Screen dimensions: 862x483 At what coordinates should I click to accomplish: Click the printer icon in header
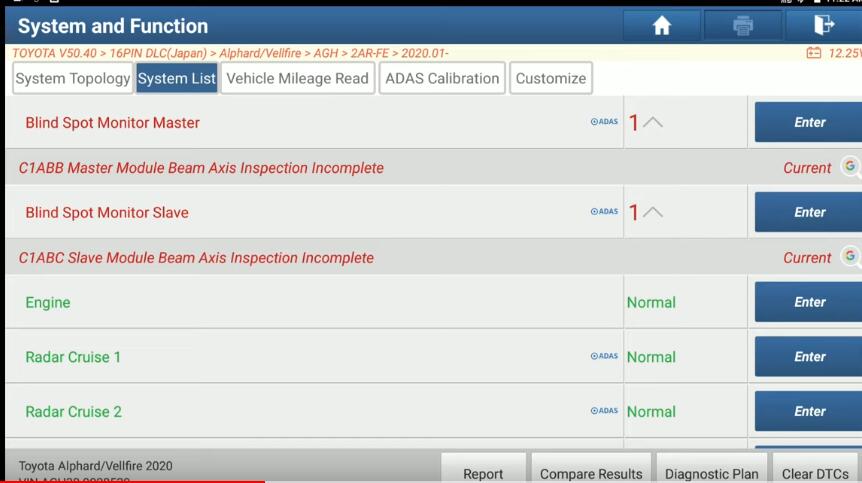(743, 26)
